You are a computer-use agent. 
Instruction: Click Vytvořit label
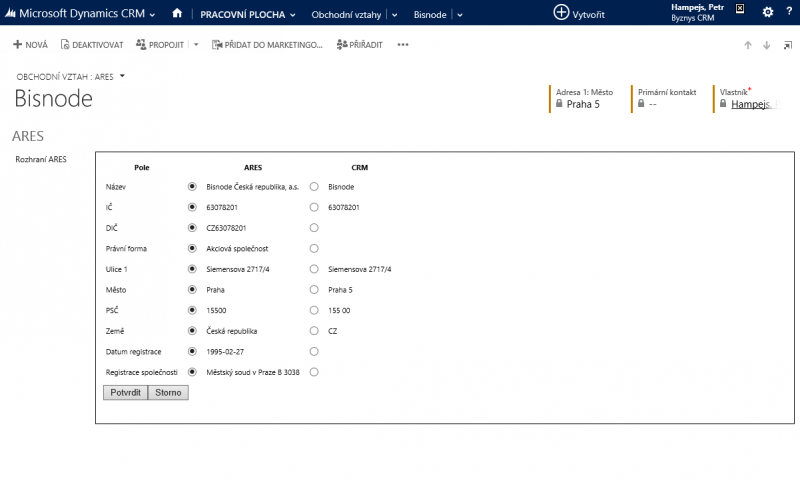(588, 14)
